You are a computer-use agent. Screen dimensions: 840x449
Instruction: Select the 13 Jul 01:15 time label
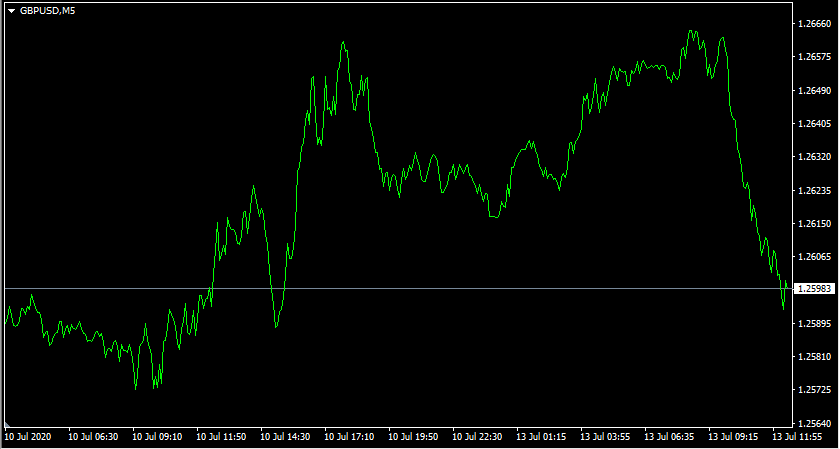coord(542,437)
